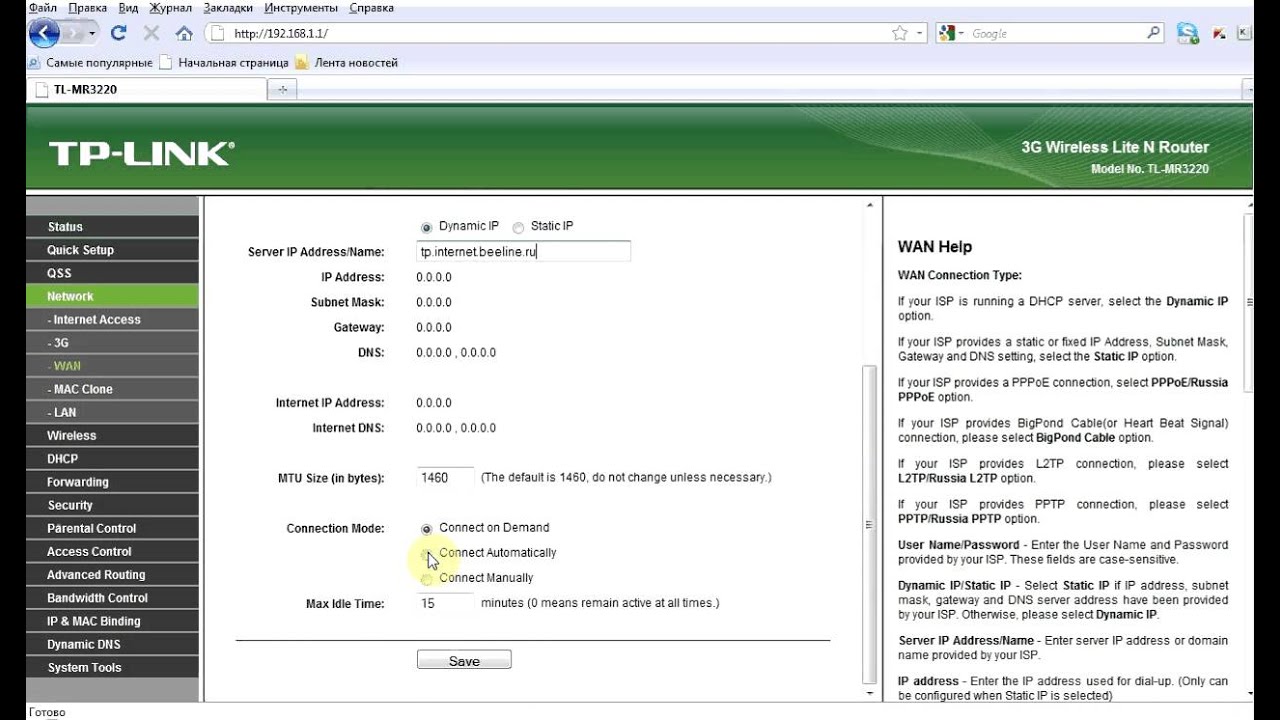This screenshot has height=720, width=1280.
Task: Bookmark this page with the star icon
Action: [x=899, y=33]
